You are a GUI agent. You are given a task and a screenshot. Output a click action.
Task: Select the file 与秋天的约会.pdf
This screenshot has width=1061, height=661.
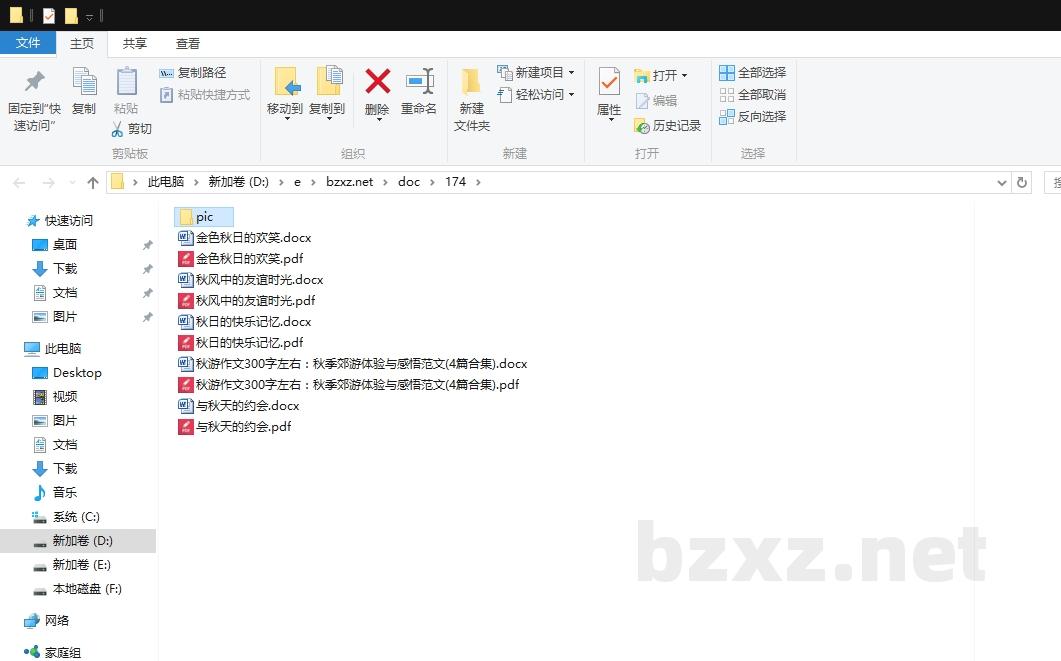point(243,427)
